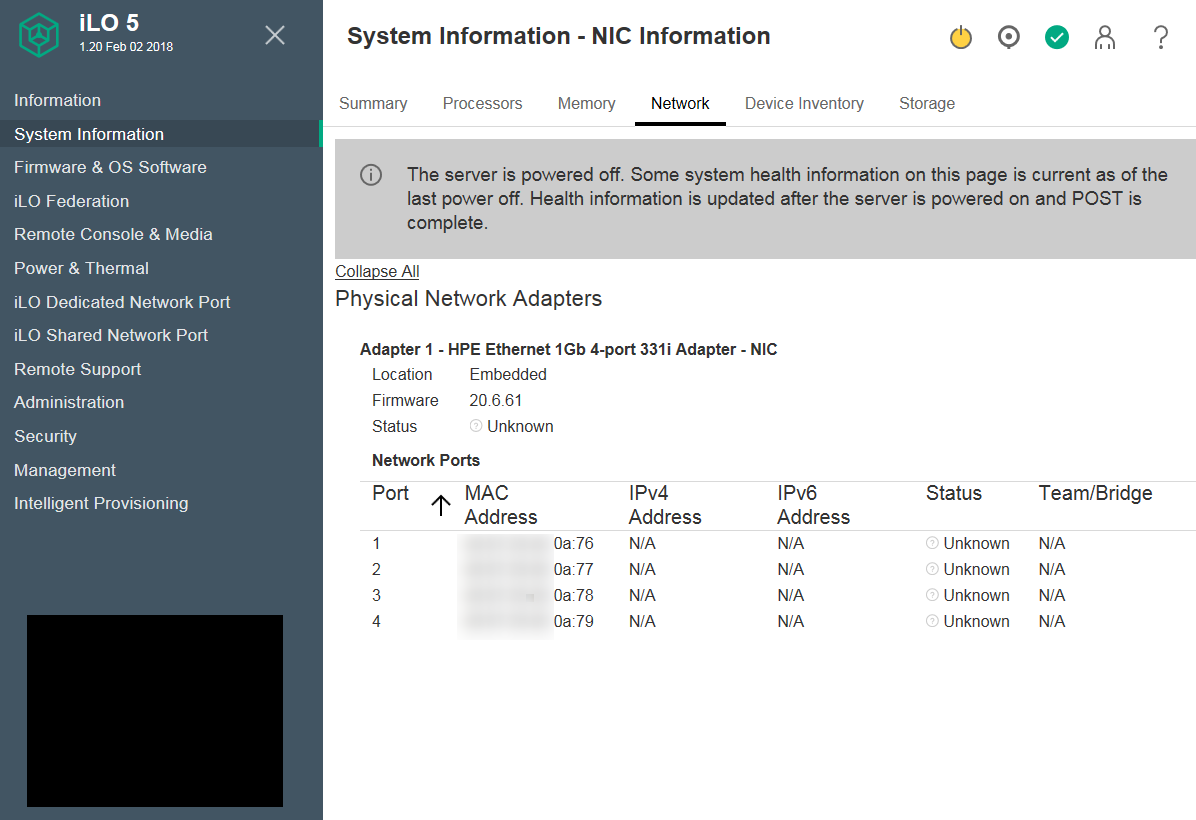Sort by the MAC Address column header
Viewport: 1196px width, 820px height.
tap(501, 505)
